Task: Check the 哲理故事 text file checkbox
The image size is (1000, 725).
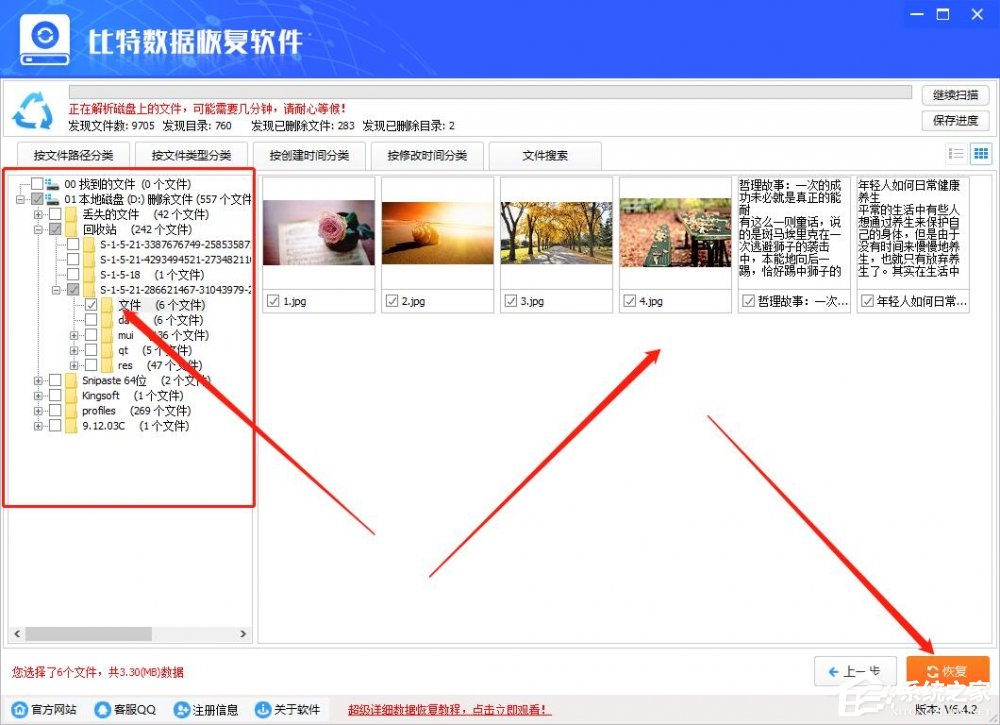Action: point(748,300)
